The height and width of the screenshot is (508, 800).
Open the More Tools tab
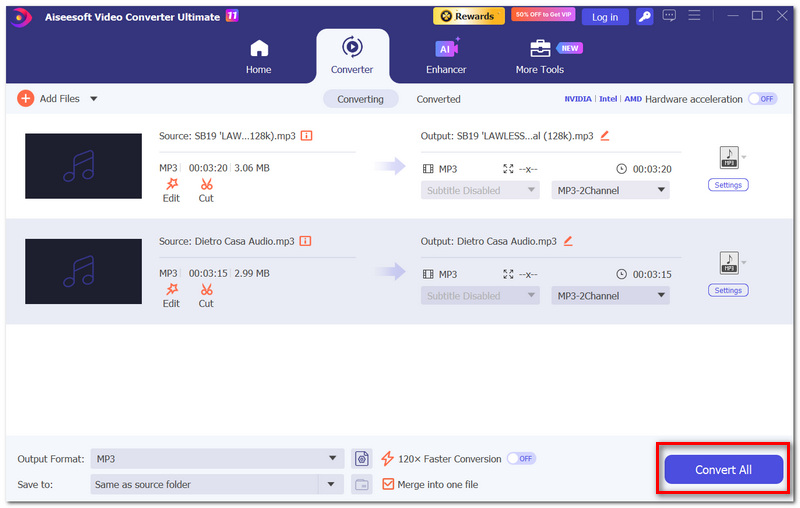[x=540, y=57]
